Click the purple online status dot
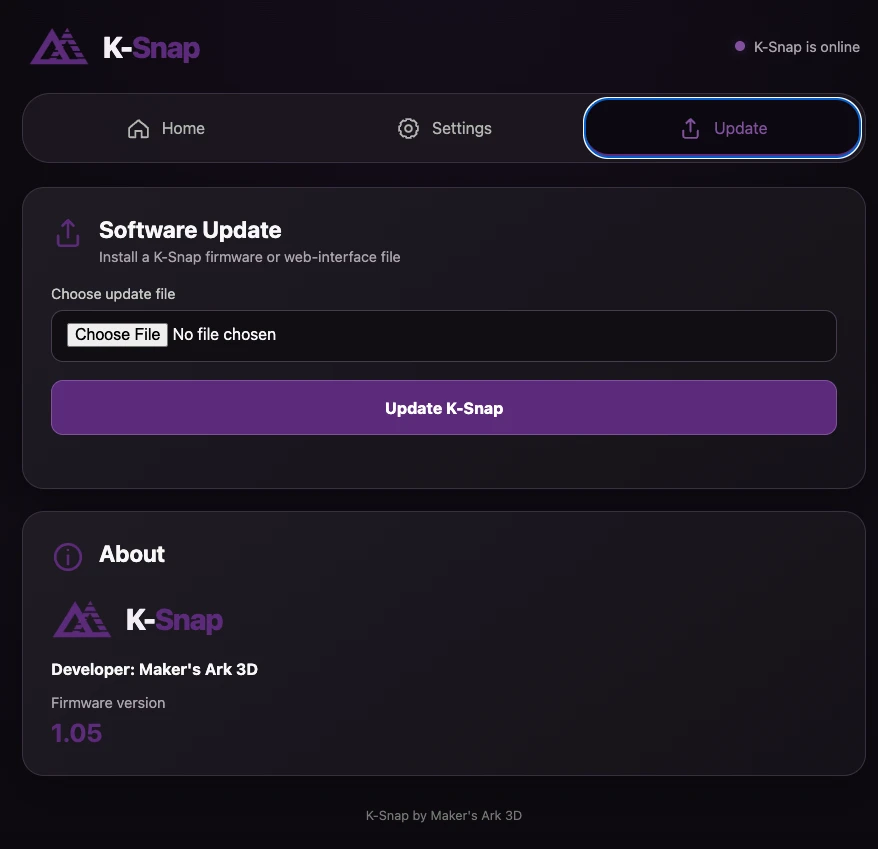878x849 pixels. click(x=740, y=46)
